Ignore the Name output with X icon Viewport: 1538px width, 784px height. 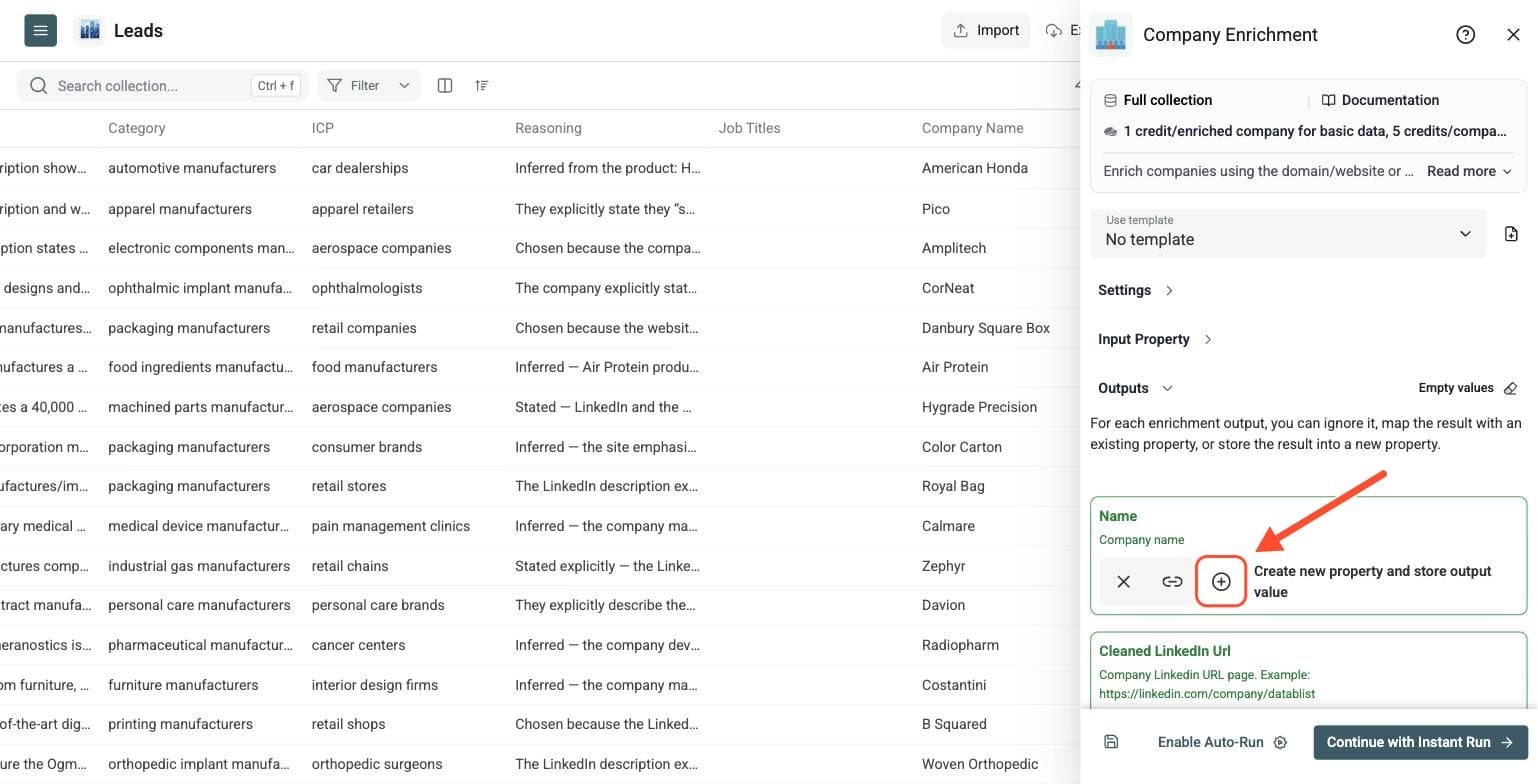[1124, 582]
